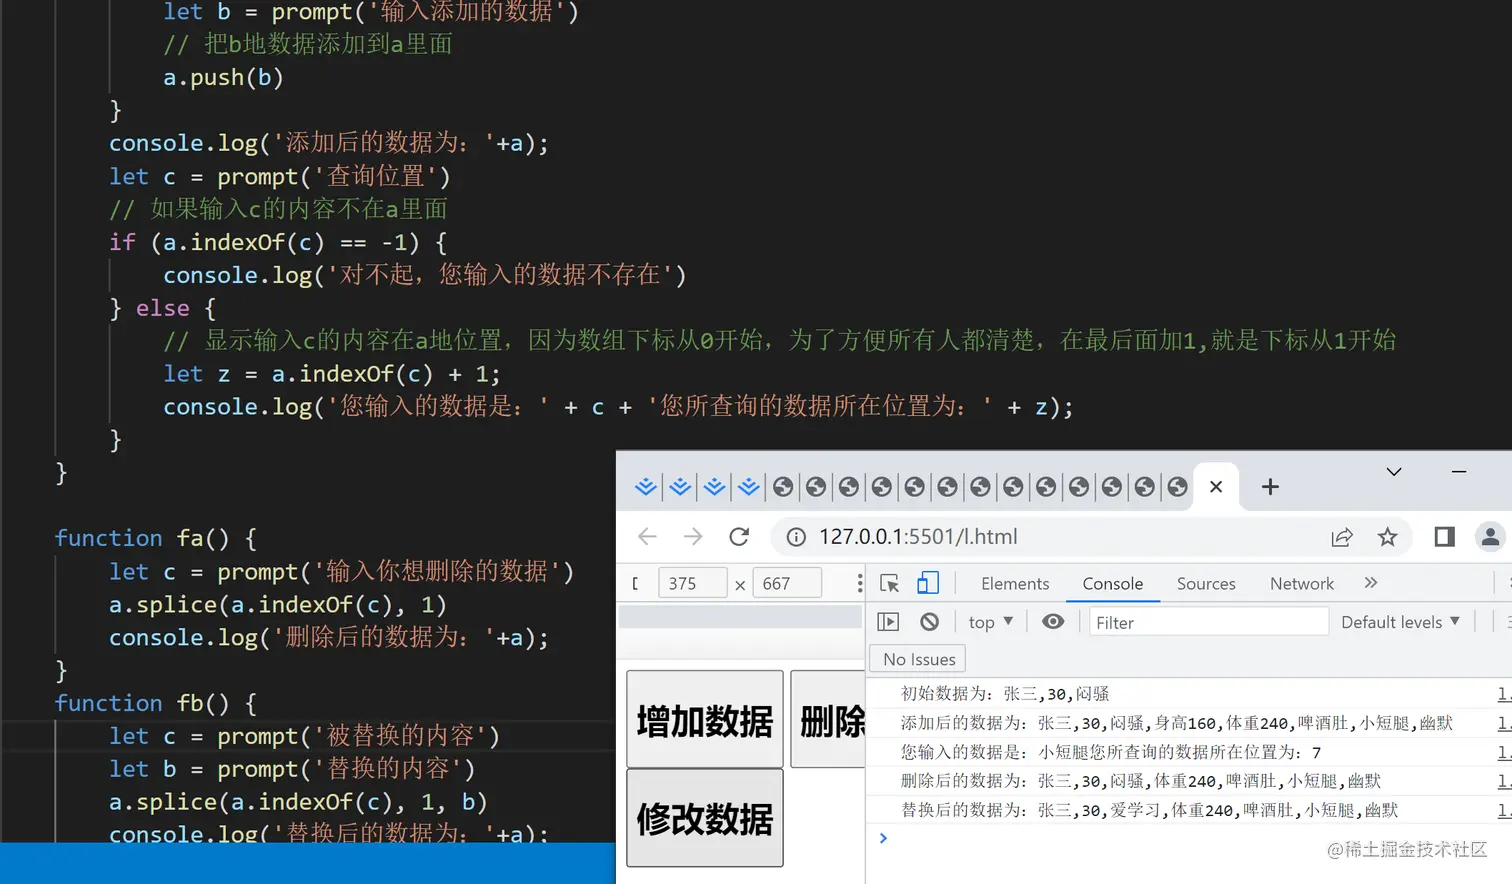Toggle the device toolbar in DevTools
This screenshot has height=884, width=1512.
tap(928, 583)
